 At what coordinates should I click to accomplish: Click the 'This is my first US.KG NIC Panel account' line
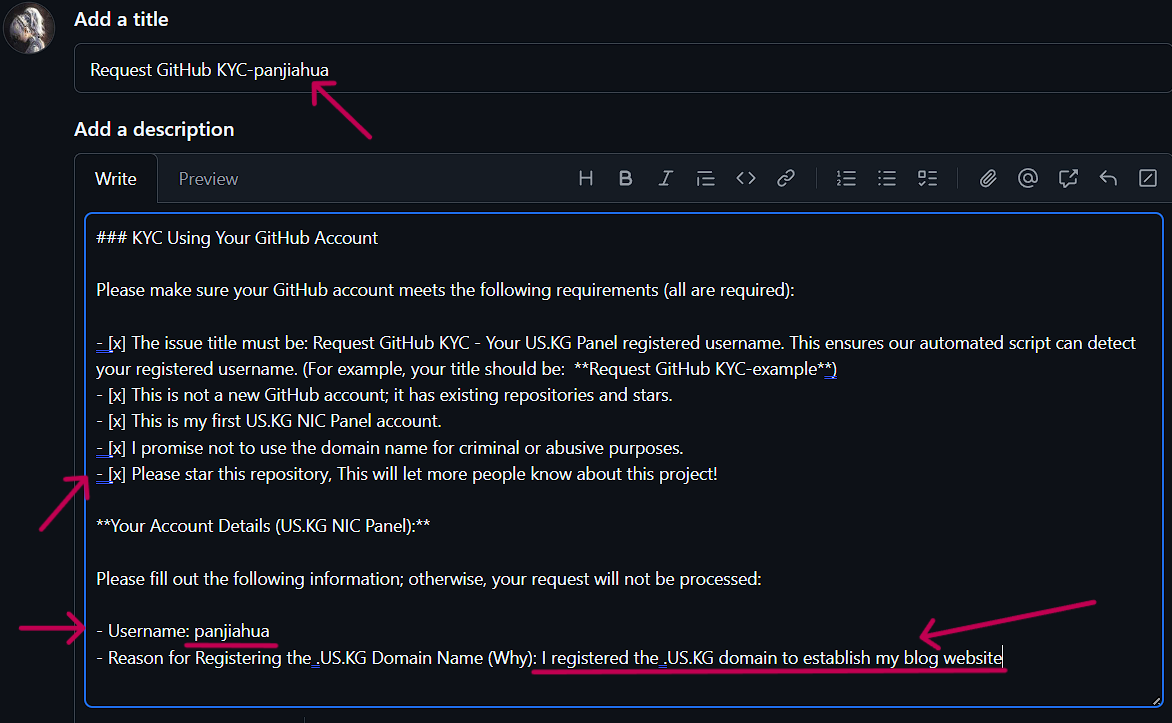[268, 421]
